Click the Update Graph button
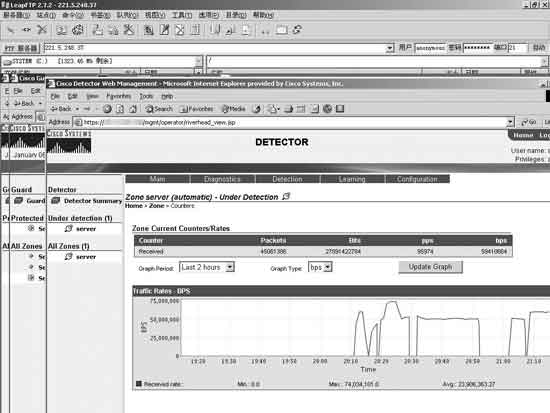 430,267
